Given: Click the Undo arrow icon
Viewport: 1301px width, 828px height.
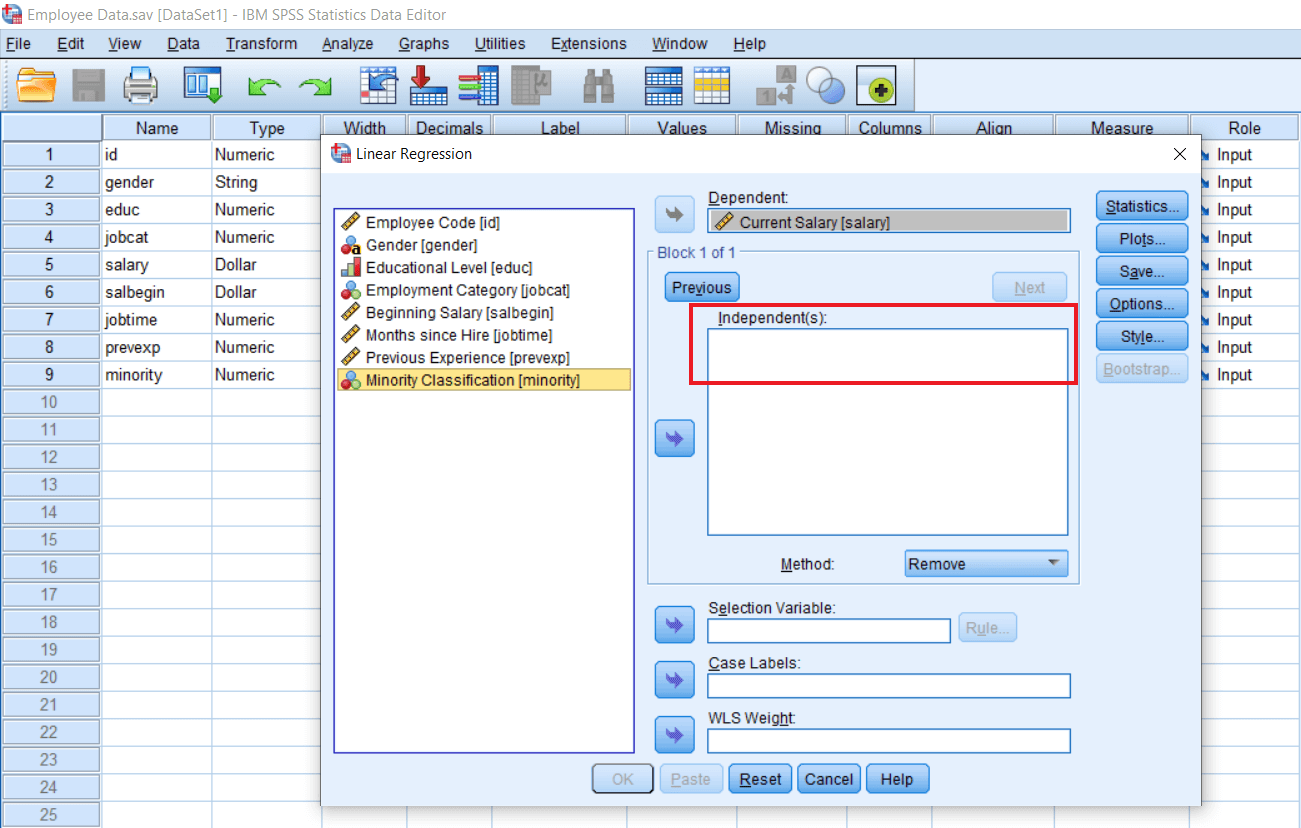Looking at the screenshot, I should 264,88.
